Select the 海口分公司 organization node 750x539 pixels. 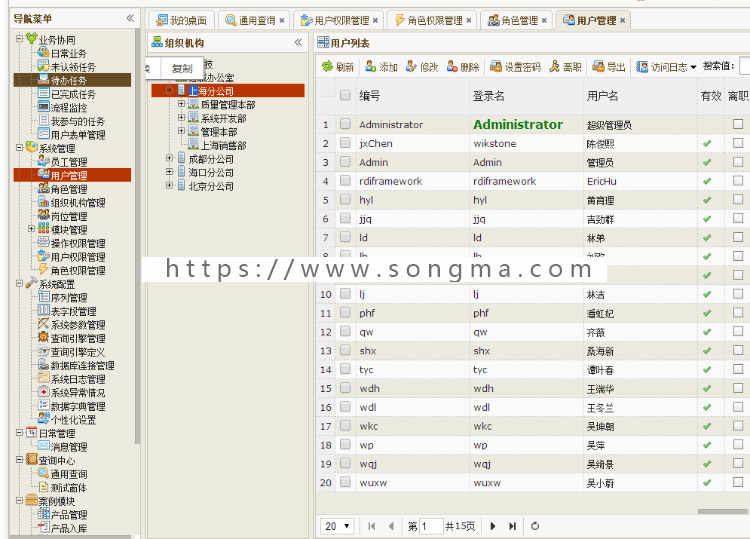coord(211,172)
